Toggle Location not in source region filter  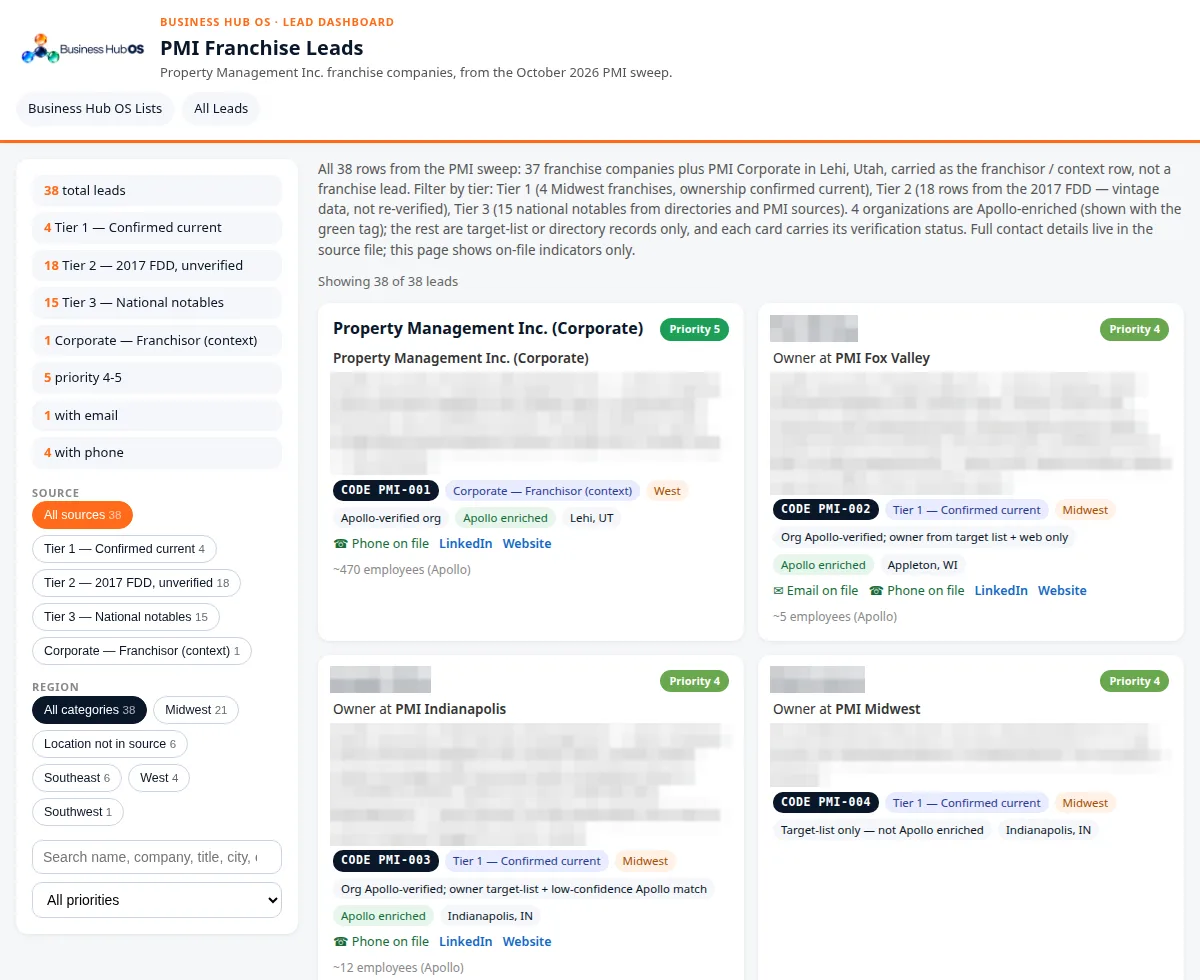110,744
